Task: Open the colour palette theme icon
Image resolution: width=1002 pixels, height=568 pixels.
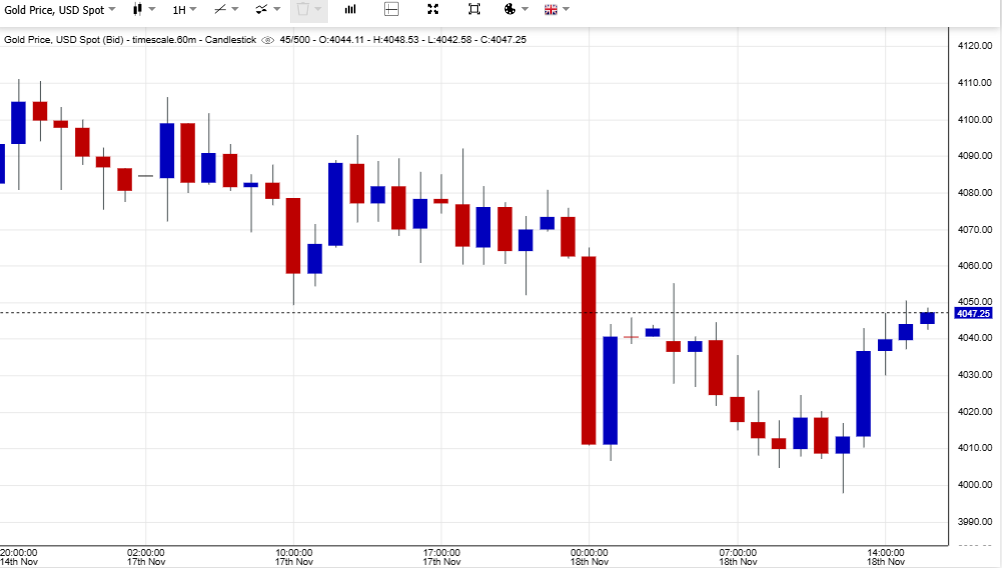Action: 509,10
